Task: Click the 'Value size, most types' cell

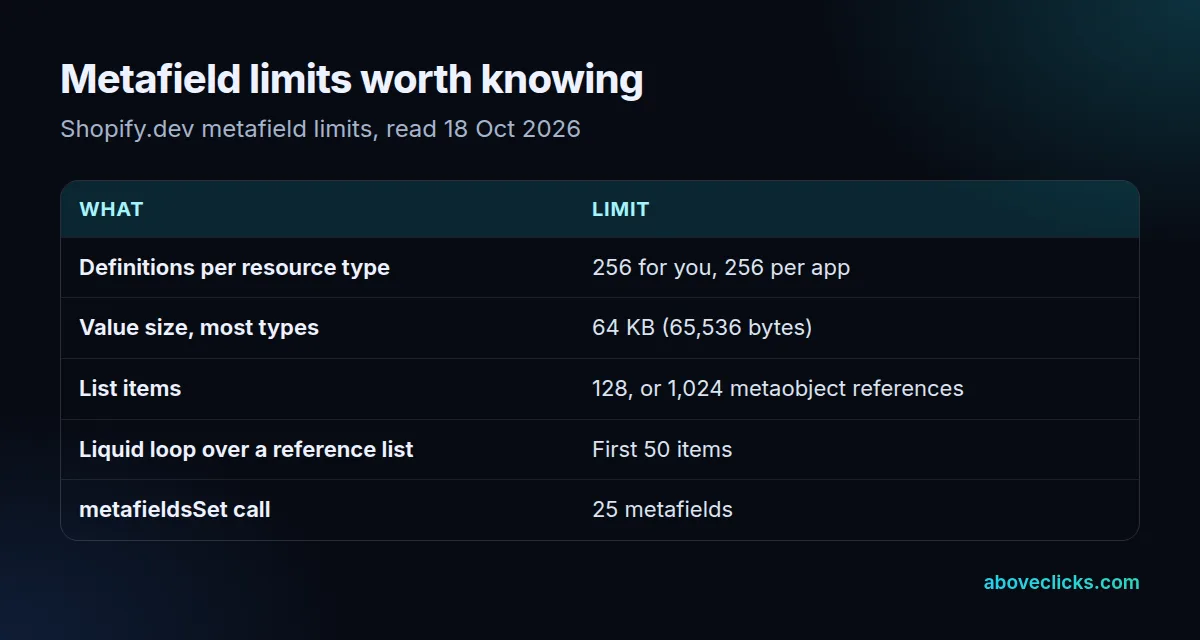Action: pos(199,328)
